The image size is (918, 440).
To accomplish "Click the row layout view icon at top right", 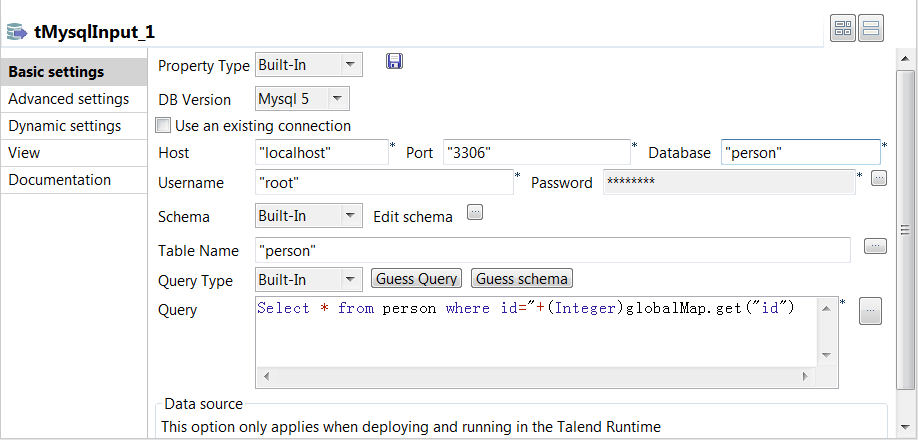I will 870,30.
